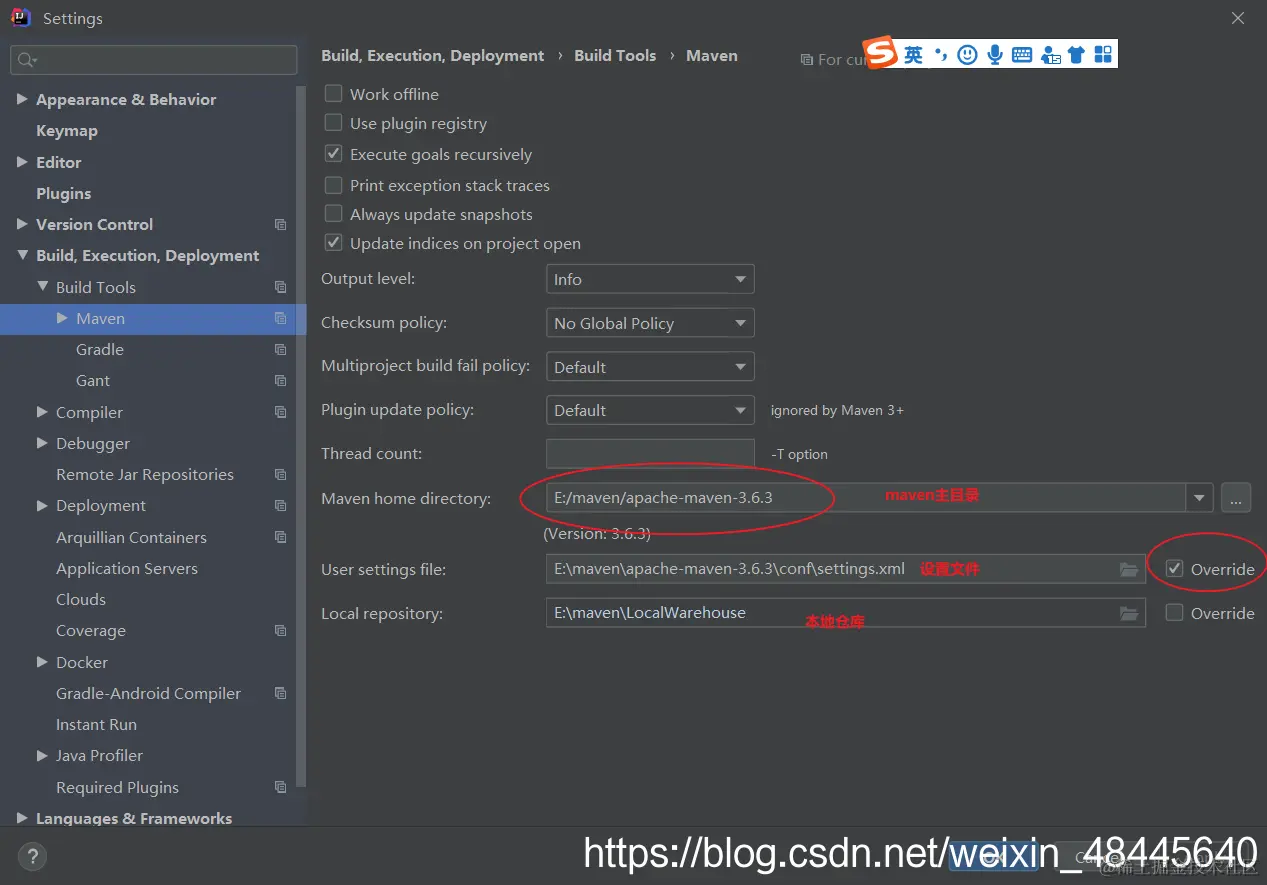Click Local repository path field
Viewport: 1267px width, 885px height.
[845, 613]
